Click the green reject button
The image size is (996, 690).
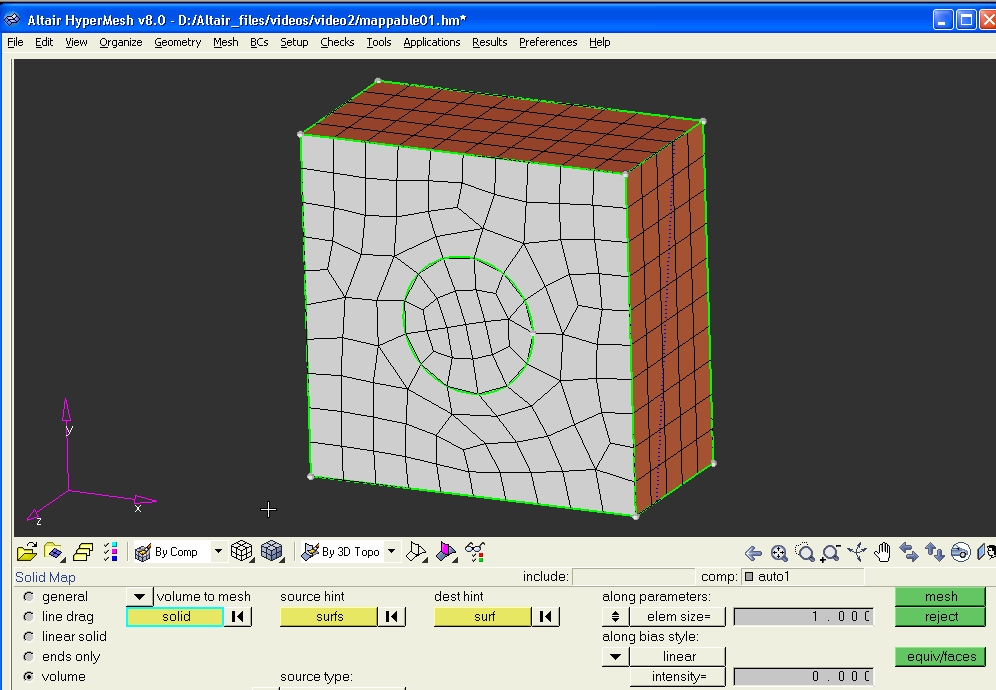click(940, 616)
